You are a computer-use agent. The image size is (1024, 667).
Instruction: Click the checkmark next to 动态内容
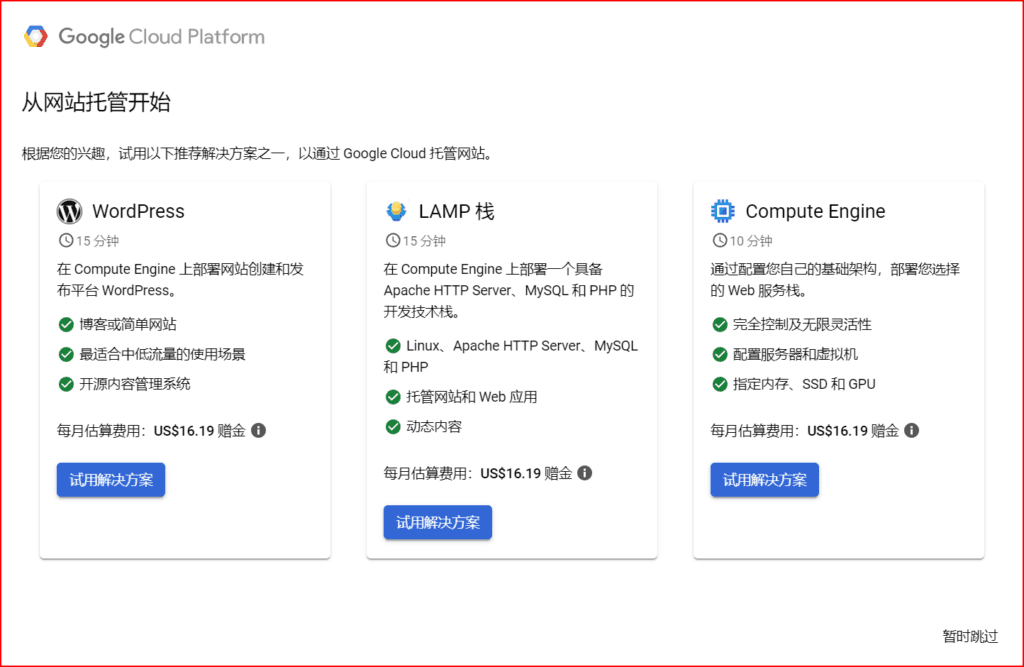pos(392,425)
